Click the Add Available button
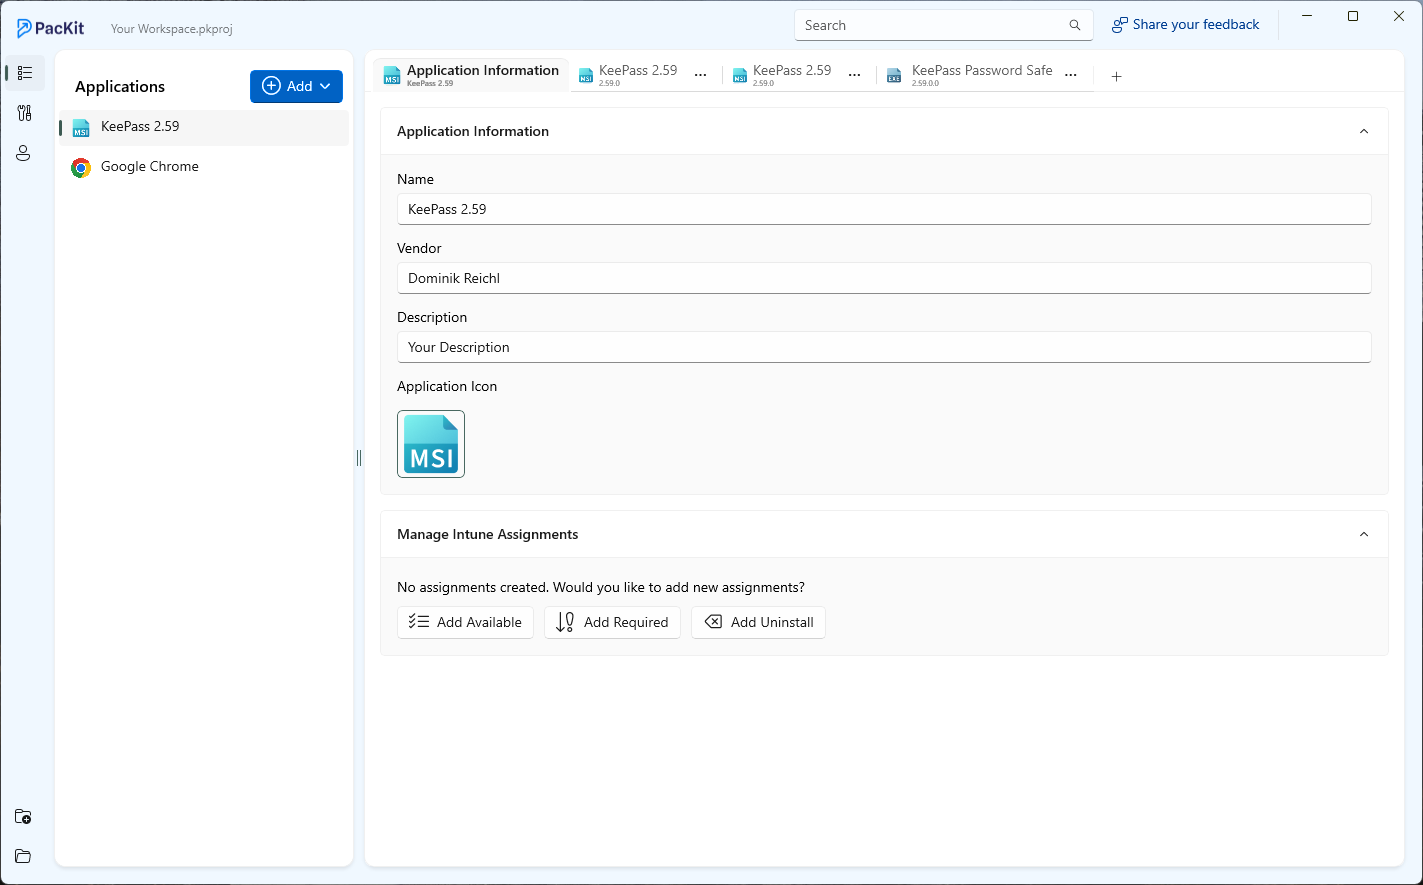Viewport: 1423px width, 885px height. click(x=465, y=622)
